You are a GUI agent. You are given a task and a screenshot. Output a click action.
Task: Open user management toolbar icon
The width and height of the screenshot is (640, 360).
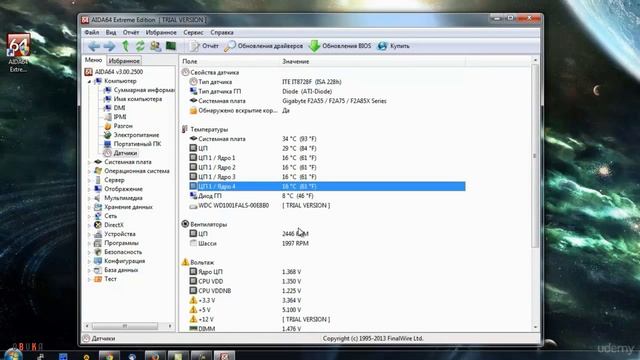155,46
